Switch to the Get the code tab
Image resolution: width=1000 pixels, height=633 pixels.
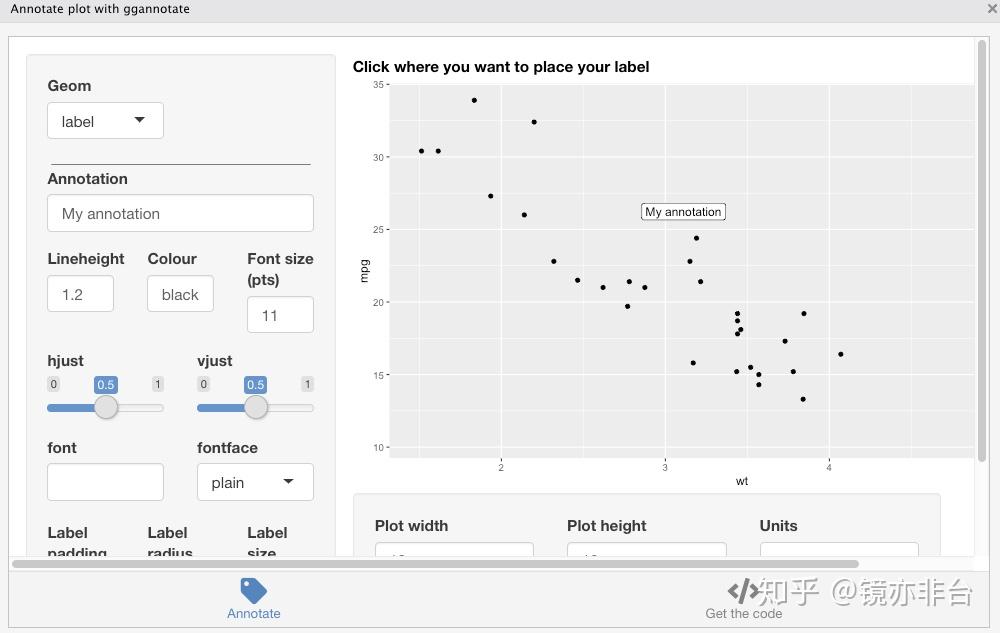coord(743,612)
